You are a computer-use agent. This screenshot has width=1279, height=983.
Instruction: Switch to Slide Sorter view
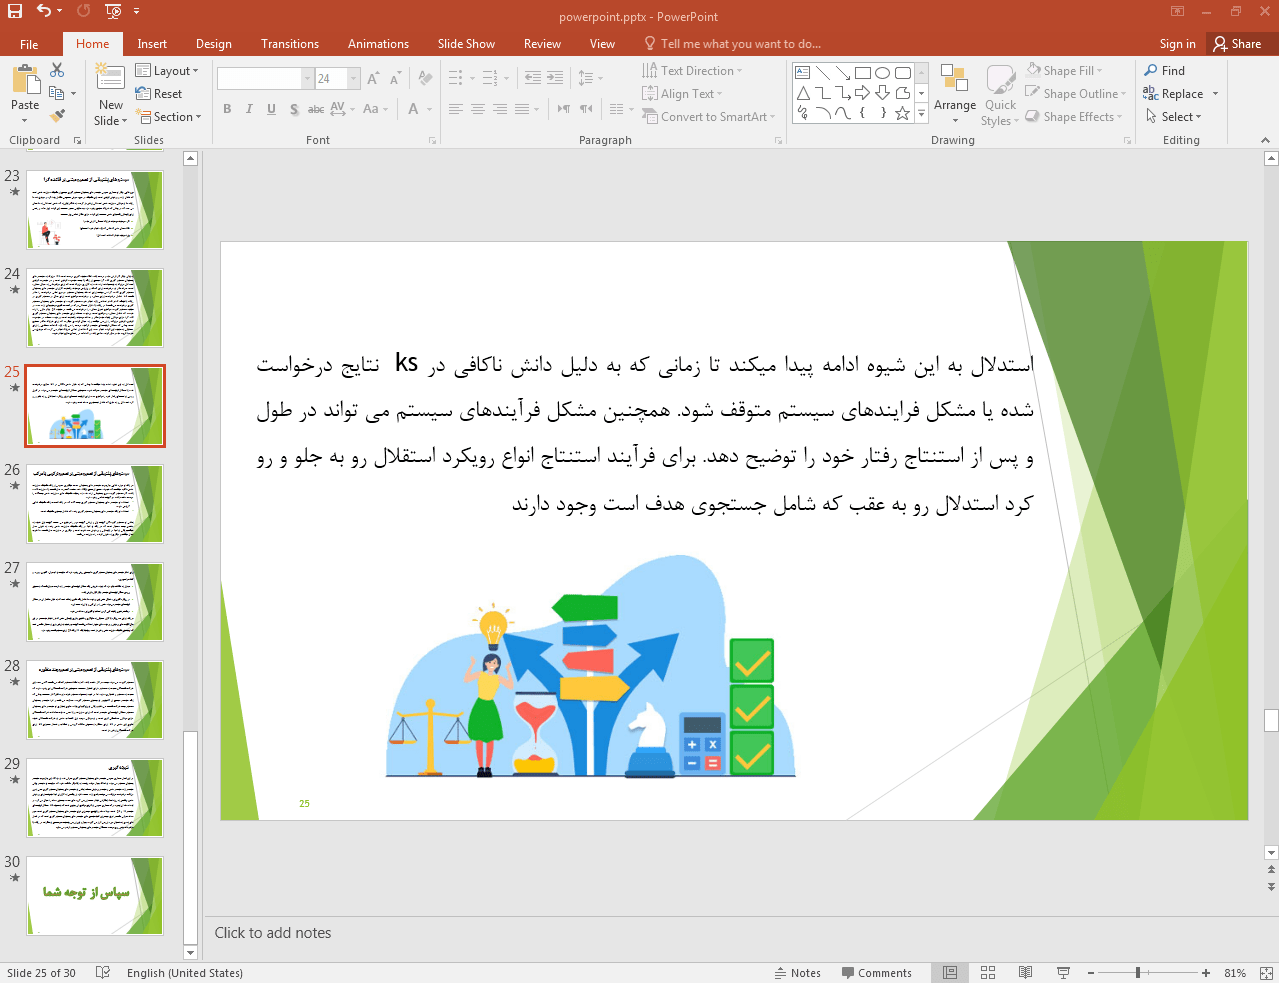click(988, 973)
